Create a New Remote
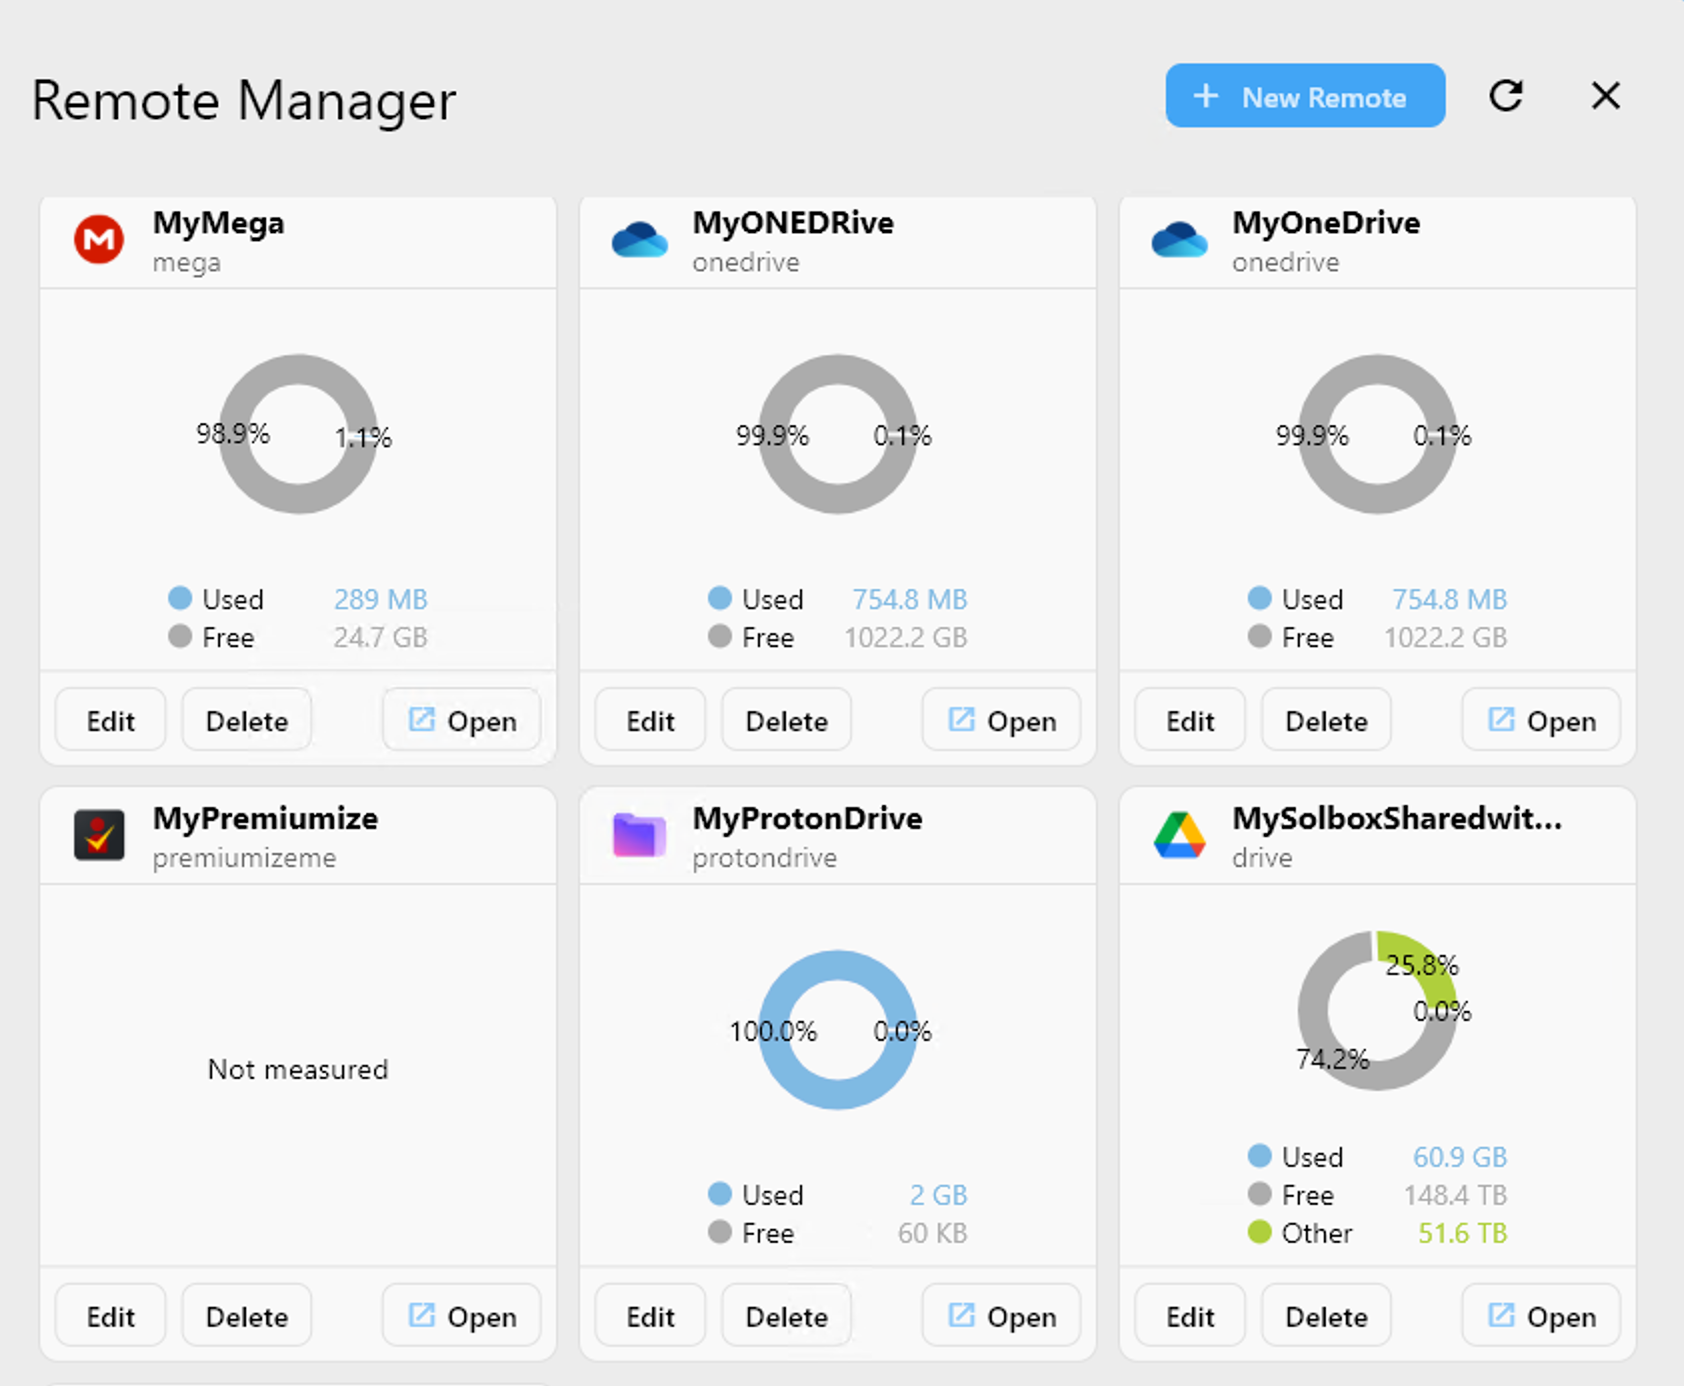 (1304, 96)
